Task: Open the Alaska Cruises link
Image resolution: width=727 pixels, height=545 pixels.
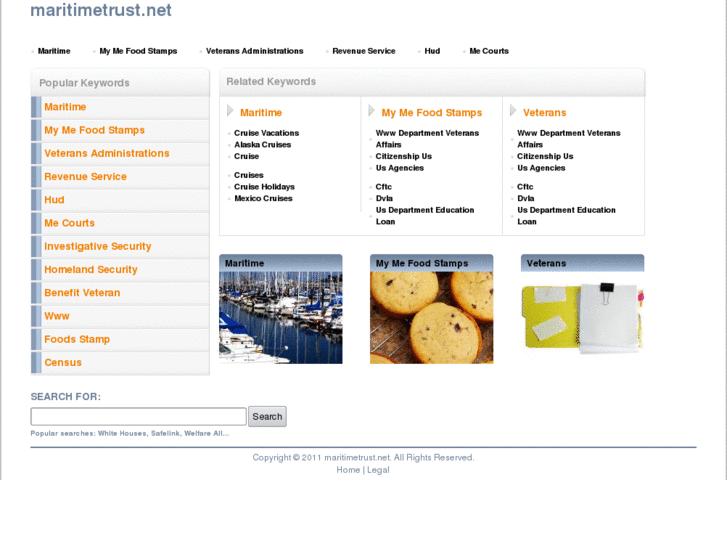Action: (262, 145)
